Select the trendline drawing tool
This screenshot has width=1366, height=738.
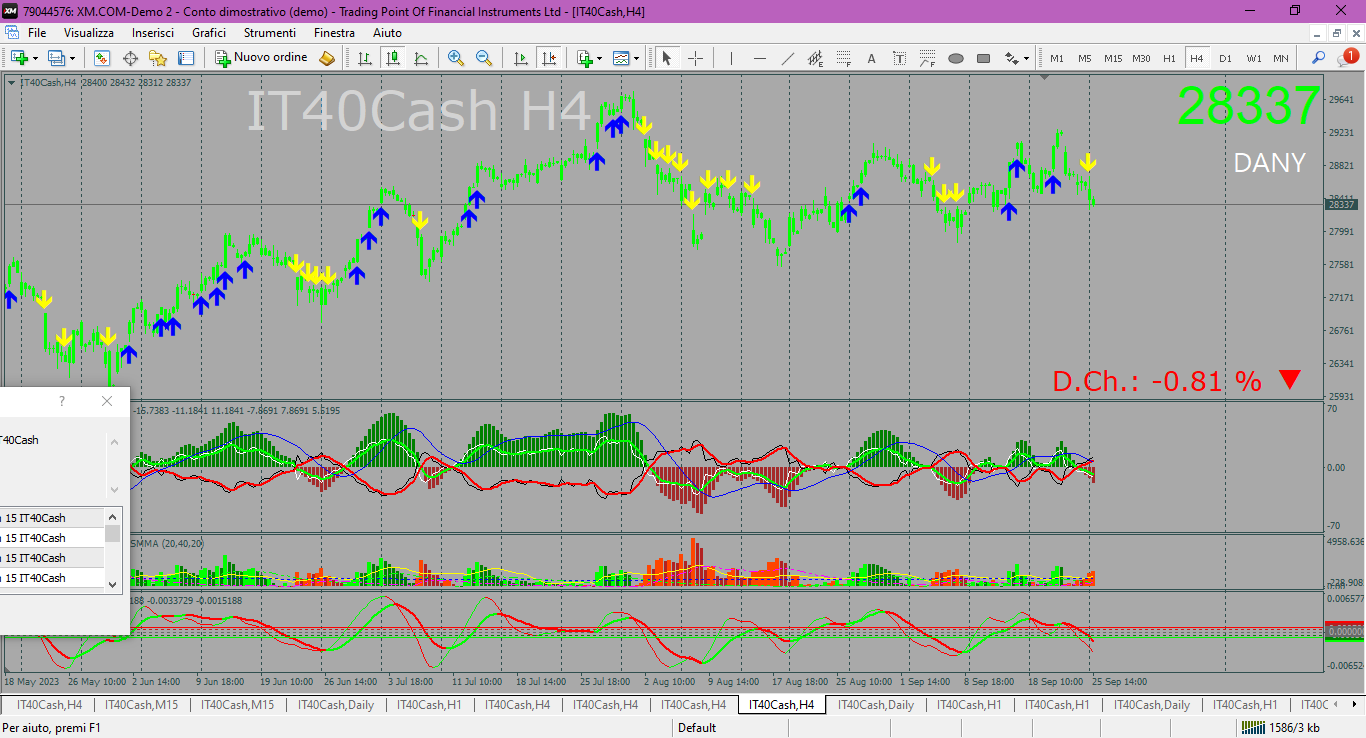787,58
